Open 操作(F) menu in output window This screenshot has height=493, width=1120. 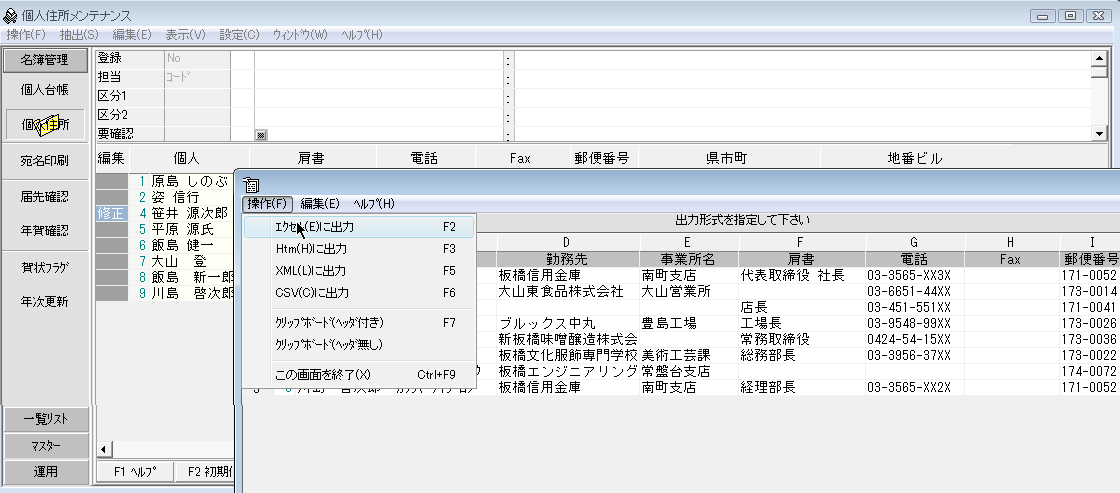[267, 204]
